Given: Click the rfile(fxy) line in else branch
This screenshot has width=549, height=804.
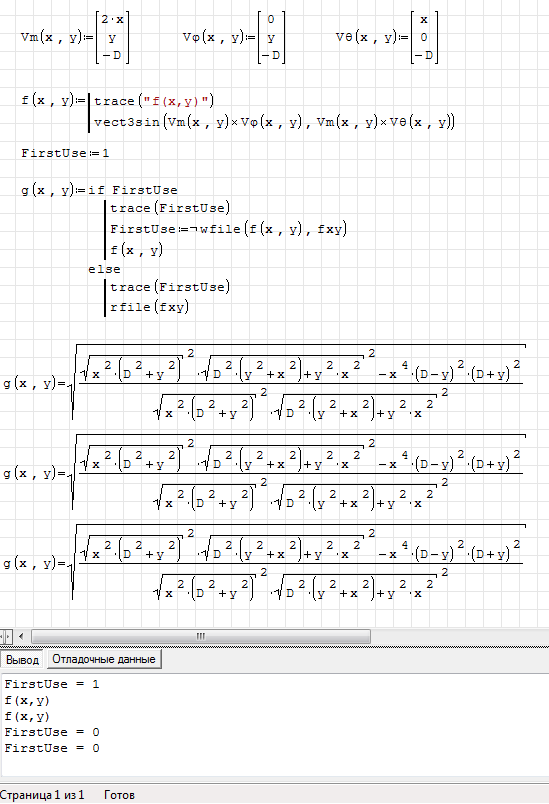Looking at the screenshot, I should coord(149,307).
